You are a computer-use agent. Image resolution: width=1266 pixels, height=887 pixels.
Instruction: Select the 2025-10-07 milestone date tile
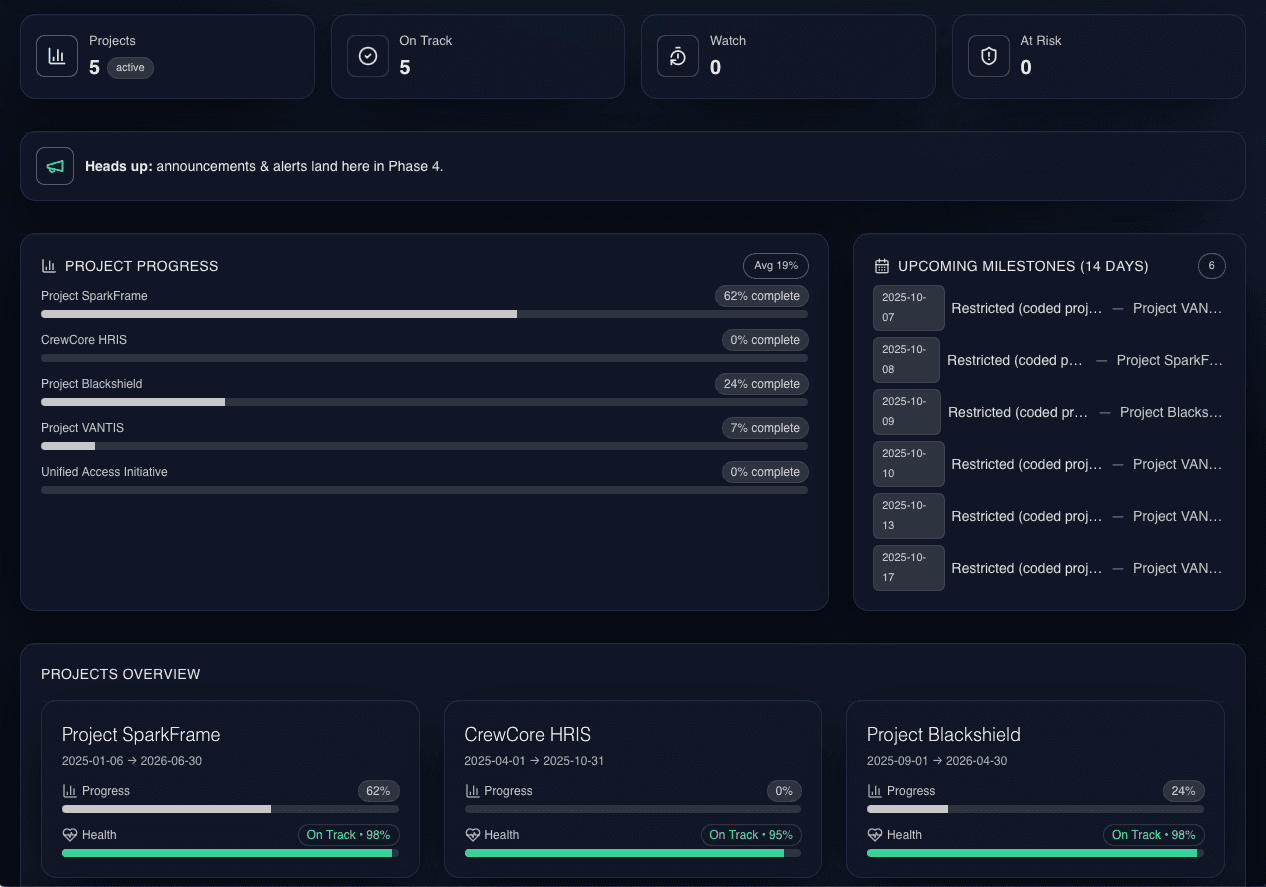[x=908, y=308]
